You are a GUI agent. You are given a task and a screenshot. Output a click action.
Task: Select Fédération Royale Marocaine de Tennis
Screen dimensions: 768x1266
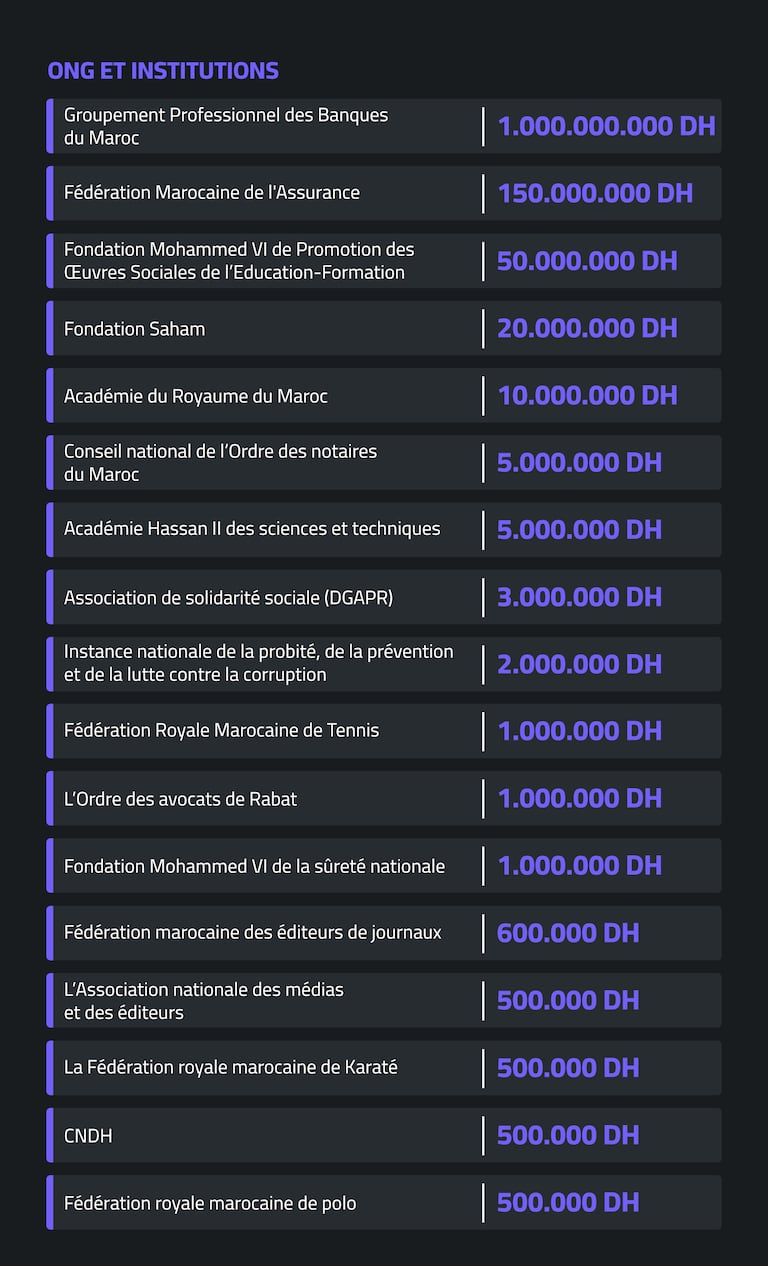click(222, 731)
